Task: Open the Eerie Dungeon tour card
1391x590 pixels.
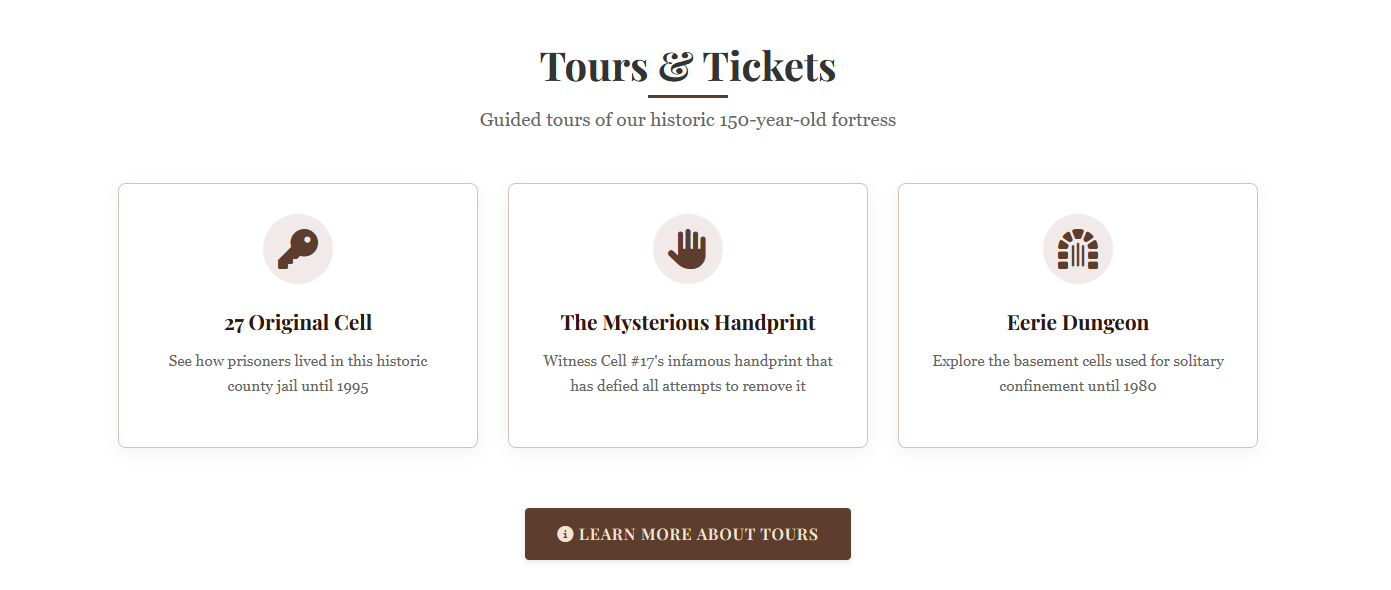Action: (1077, 315)
